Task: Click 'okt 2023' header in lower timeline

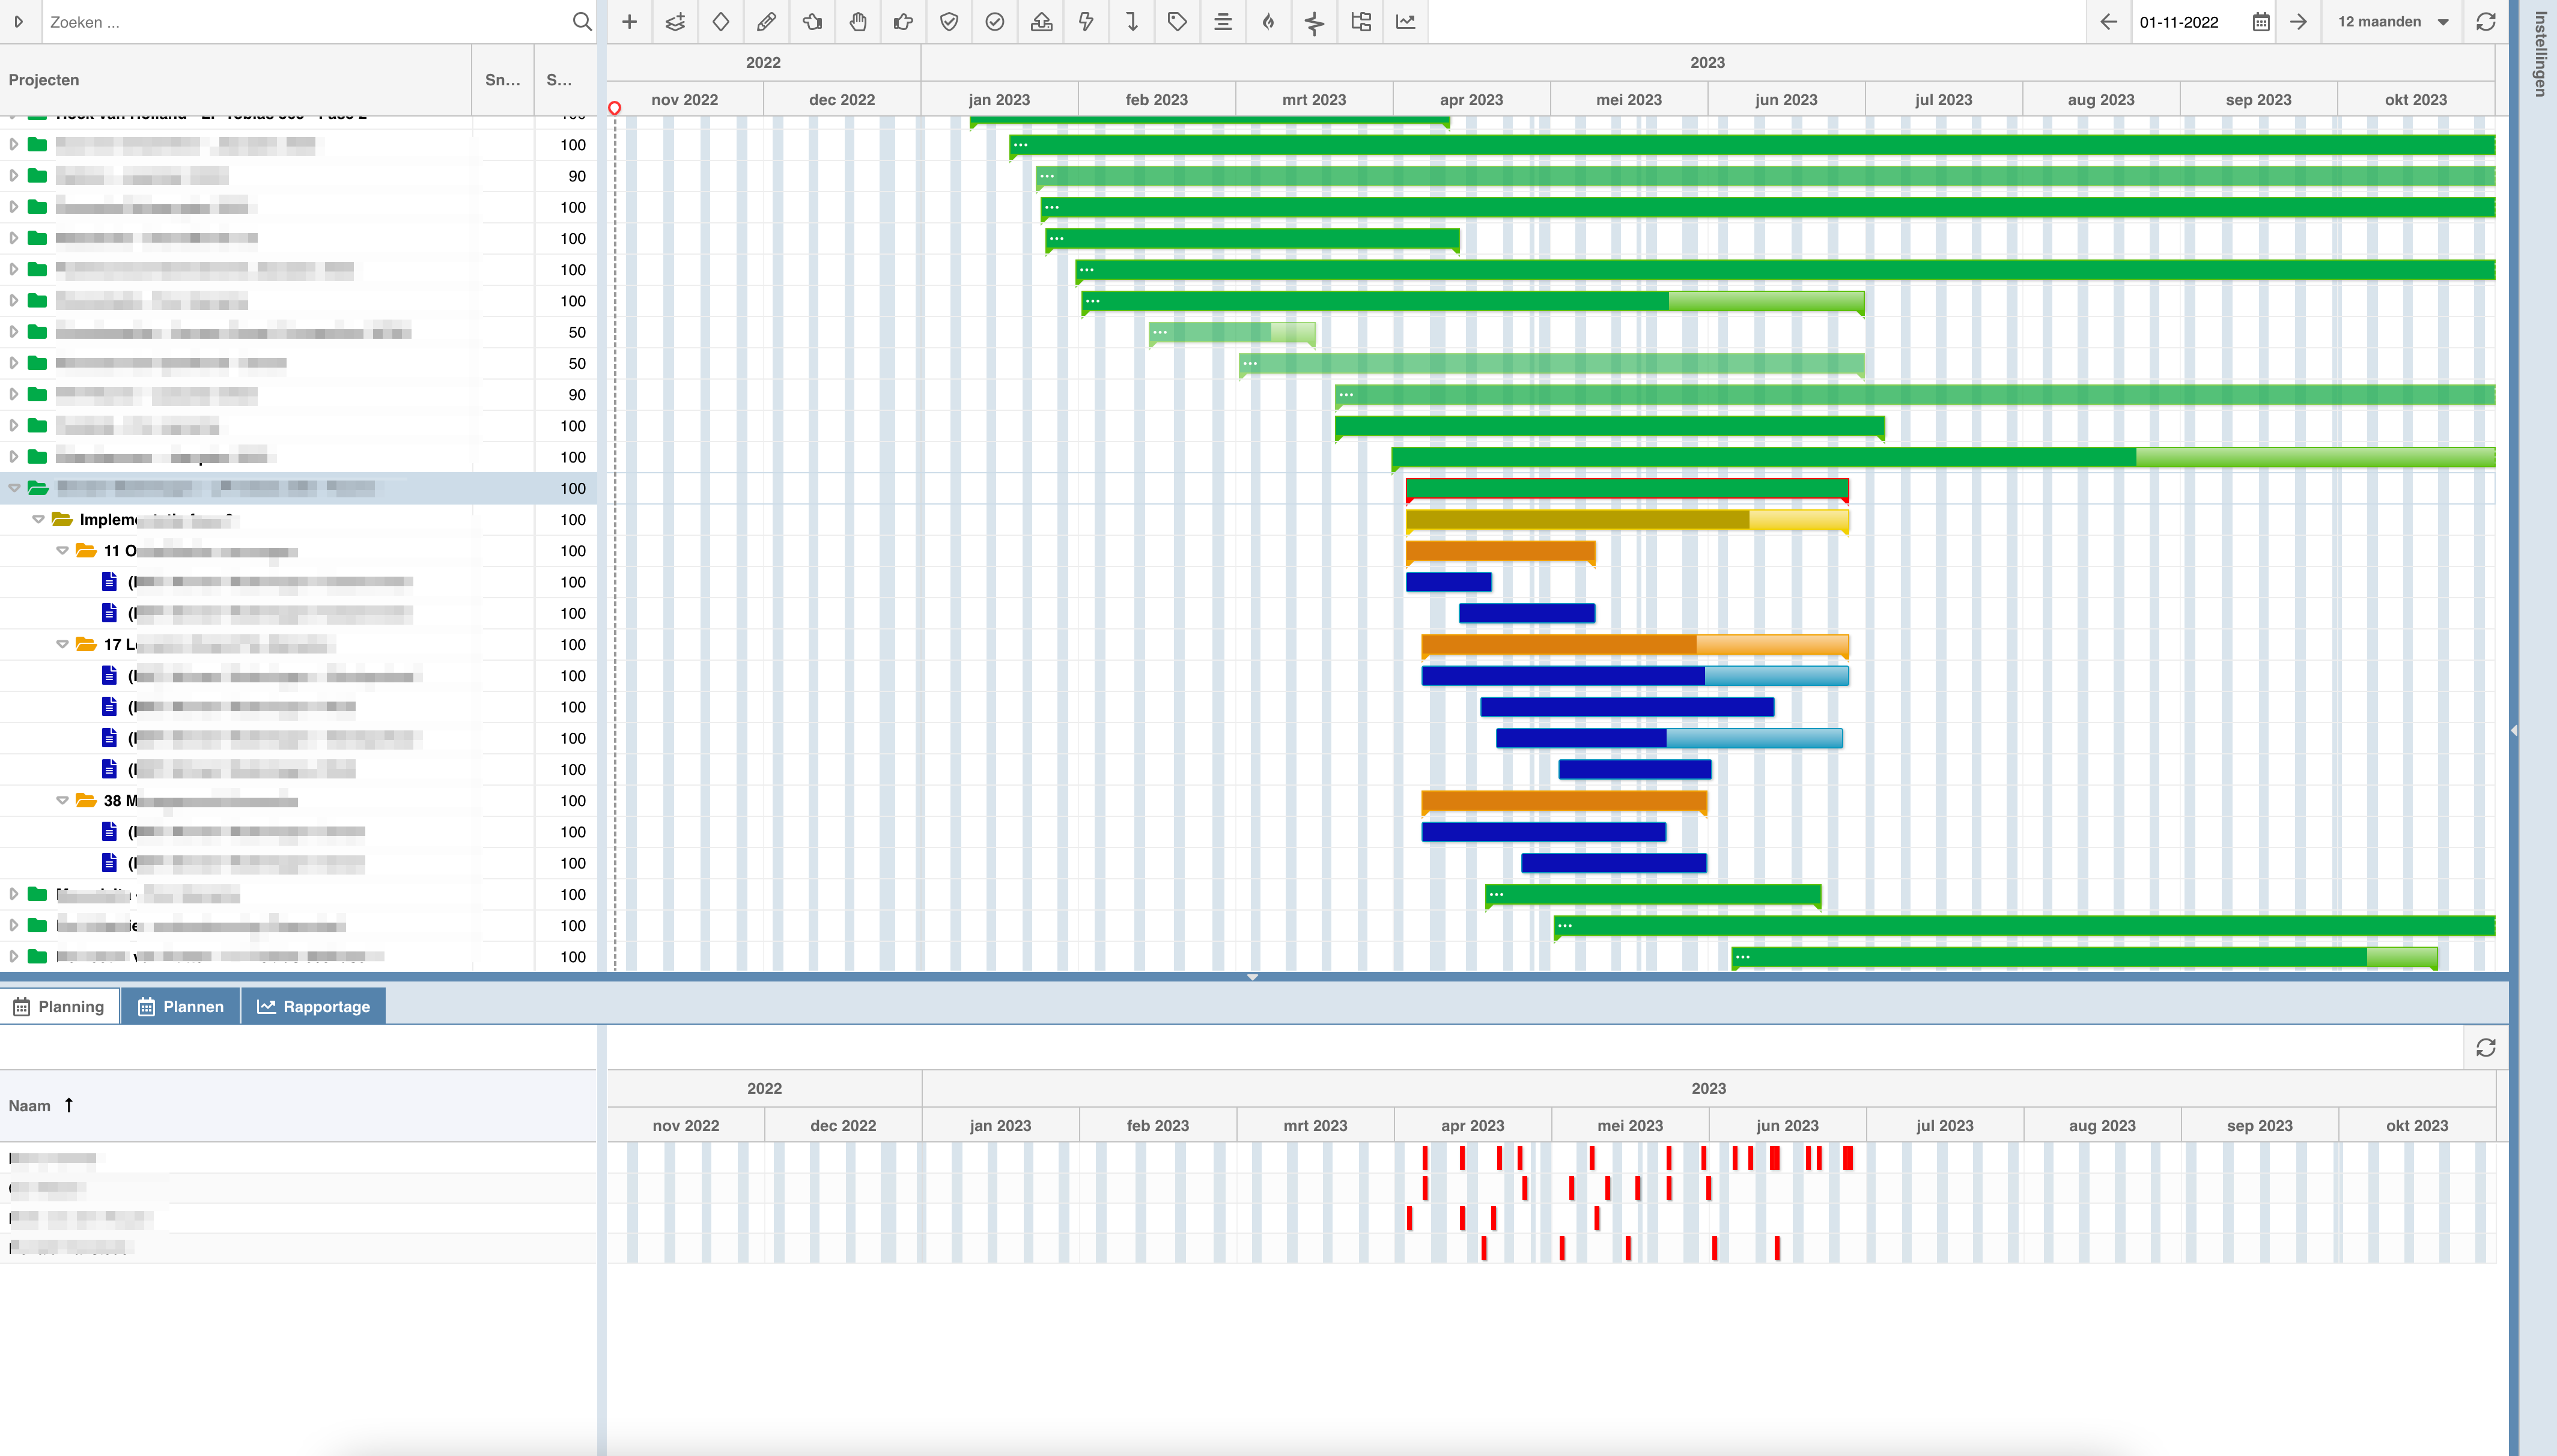Action: coord(2417,1125)
